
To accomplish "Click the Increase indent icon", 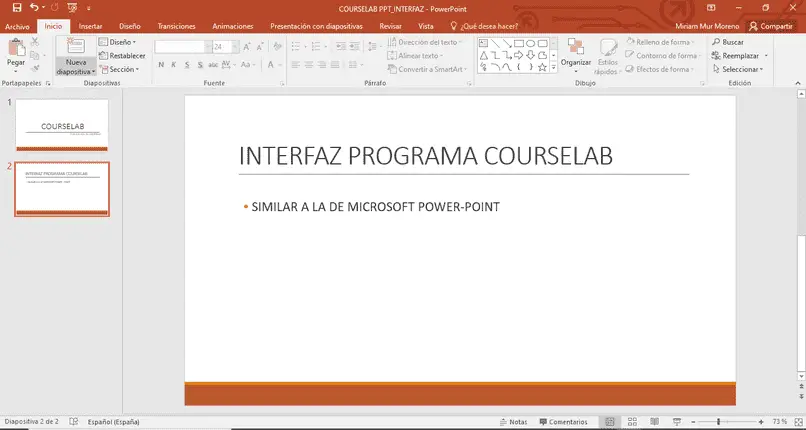I will pyautogui.click(x=354, y=47).
